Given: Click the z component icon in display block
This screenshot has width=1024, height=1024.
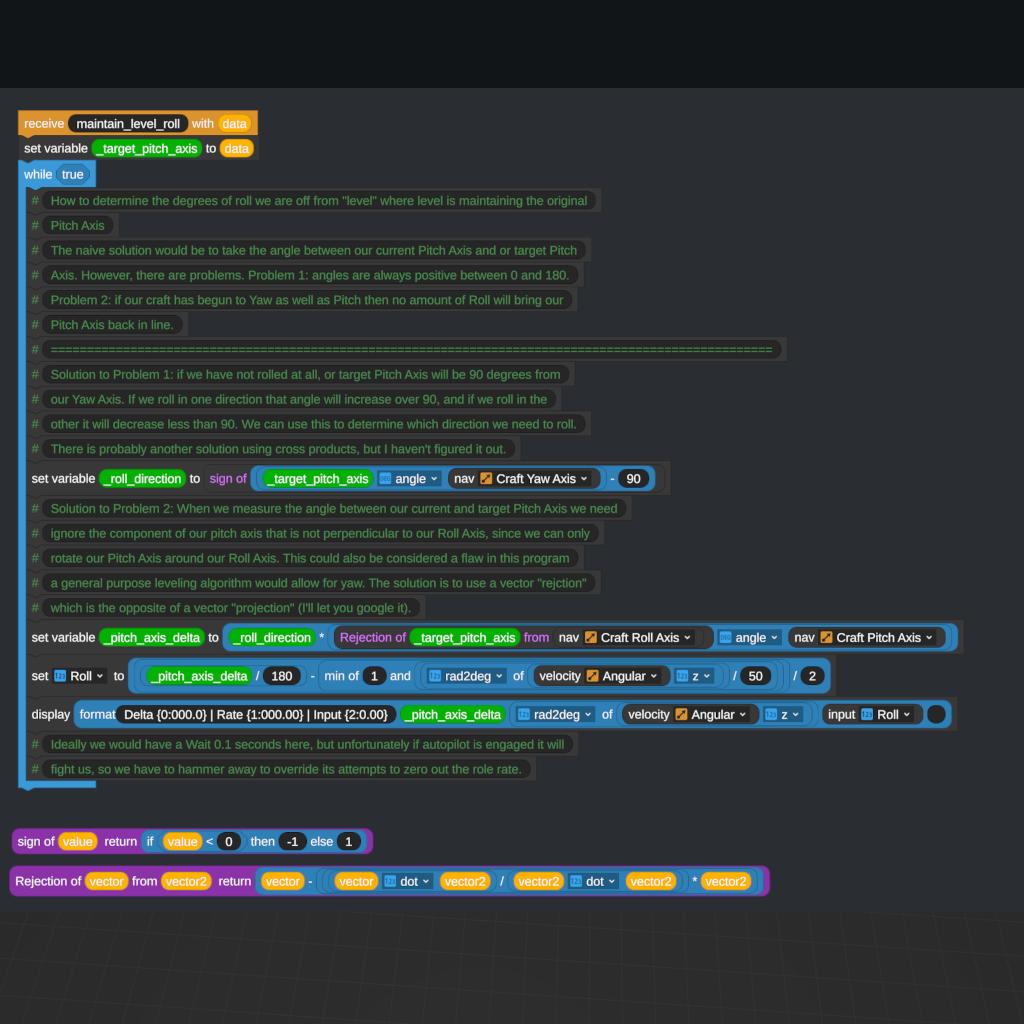Looking at the screenshot, I should tap(771, 715).
